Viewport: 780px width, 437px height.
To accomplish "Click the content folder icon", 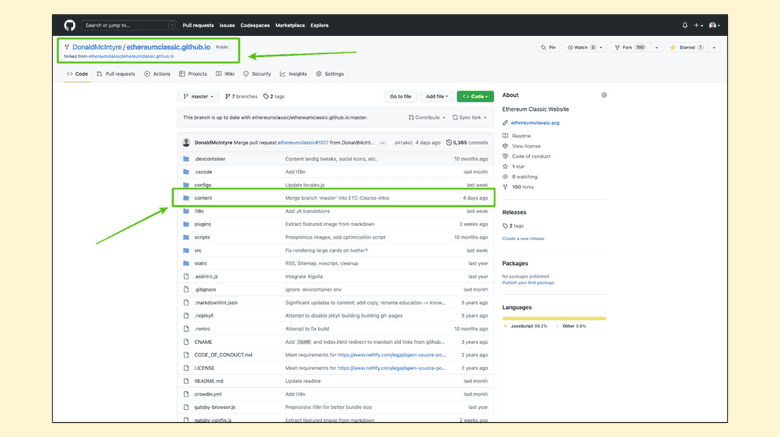I will point(186,198).
